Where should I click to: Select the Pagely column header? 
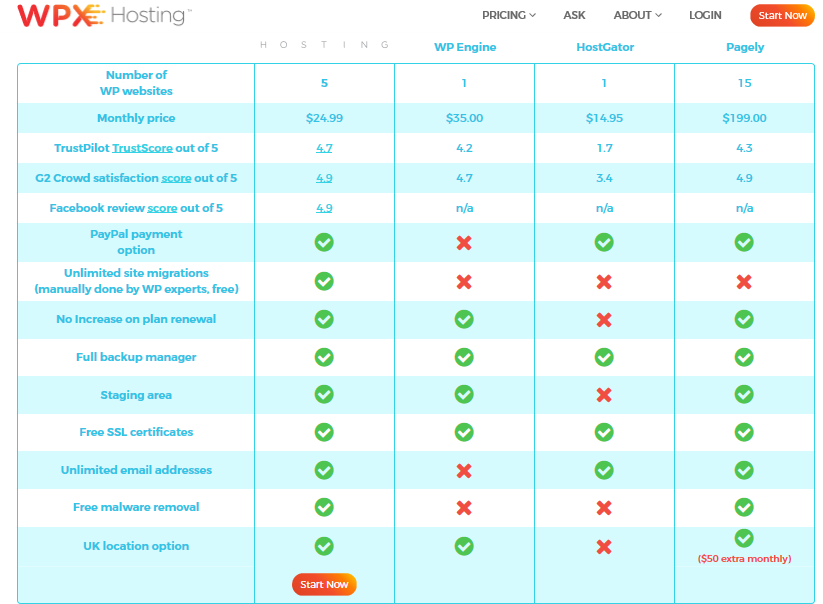point(745,47)
